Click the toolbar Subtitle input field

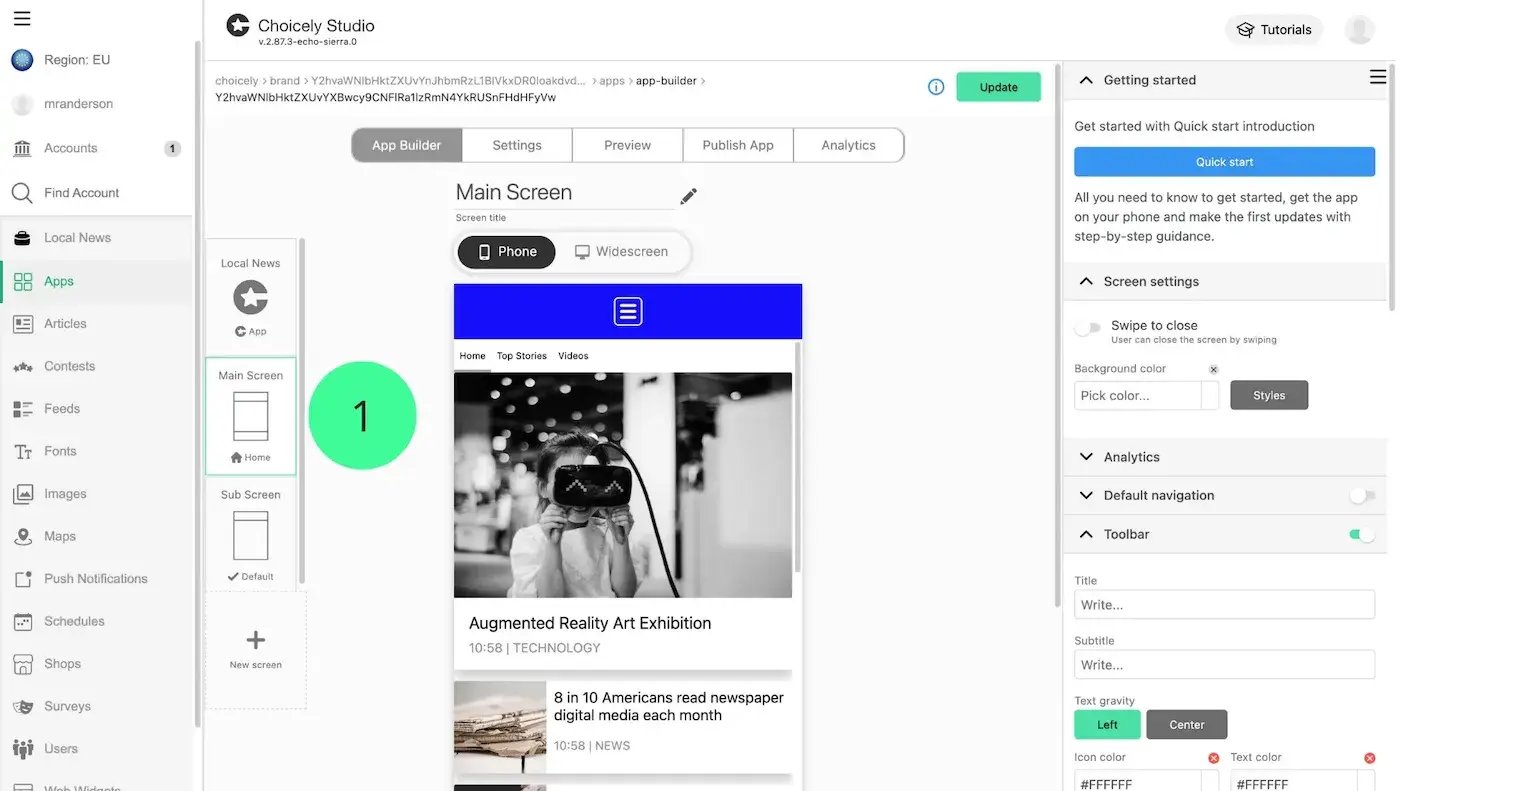[x=1224, y=665]
